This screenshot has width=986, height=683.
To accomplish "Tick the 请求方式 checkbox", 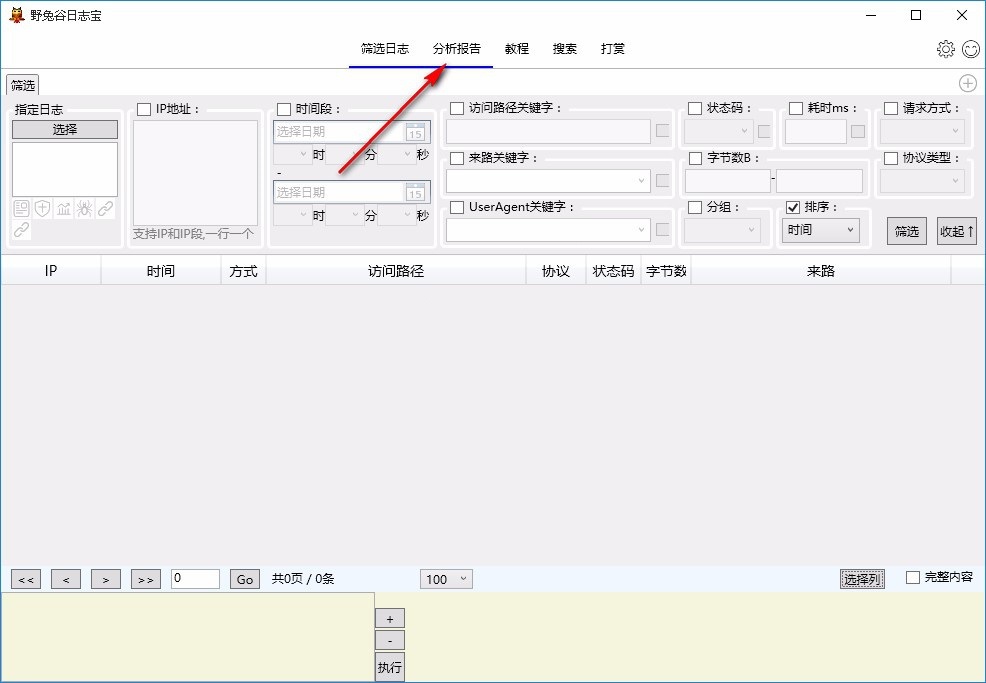I will tap(891, 108).
